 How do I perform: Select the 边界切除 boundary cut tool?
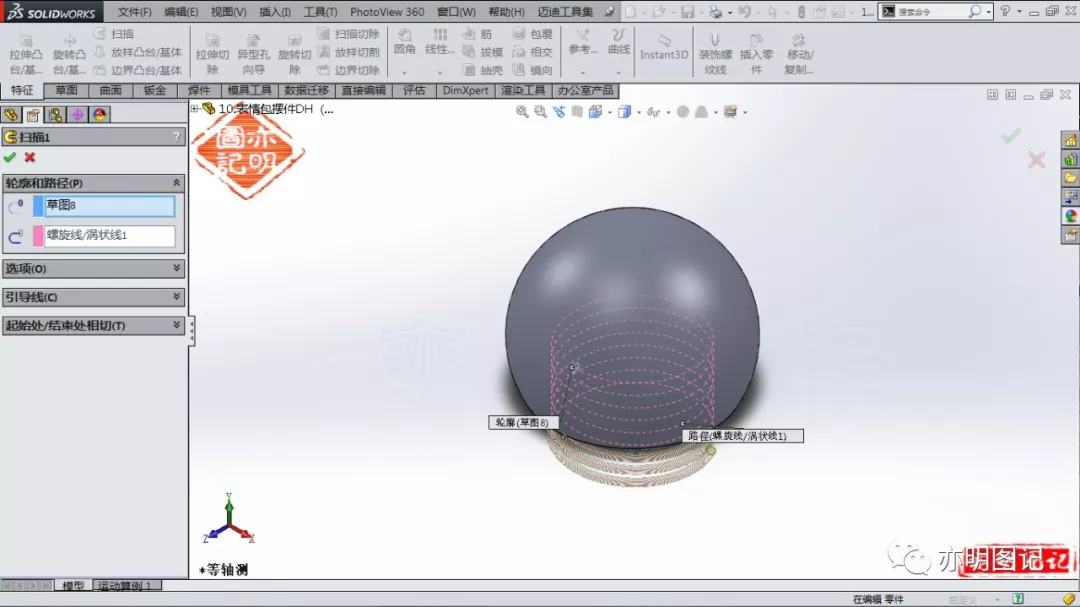(349, 70)
